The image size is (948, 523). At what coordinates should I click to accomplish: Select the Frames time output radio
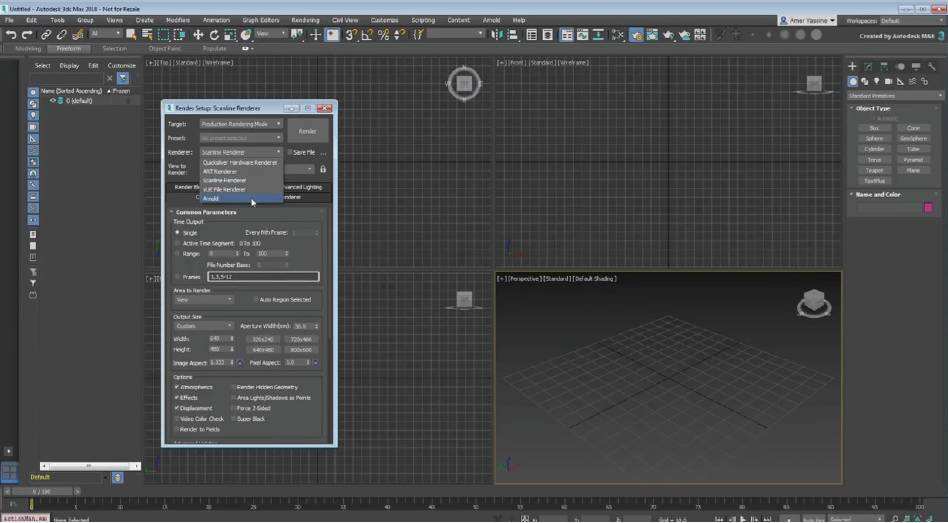coord(177,276)
